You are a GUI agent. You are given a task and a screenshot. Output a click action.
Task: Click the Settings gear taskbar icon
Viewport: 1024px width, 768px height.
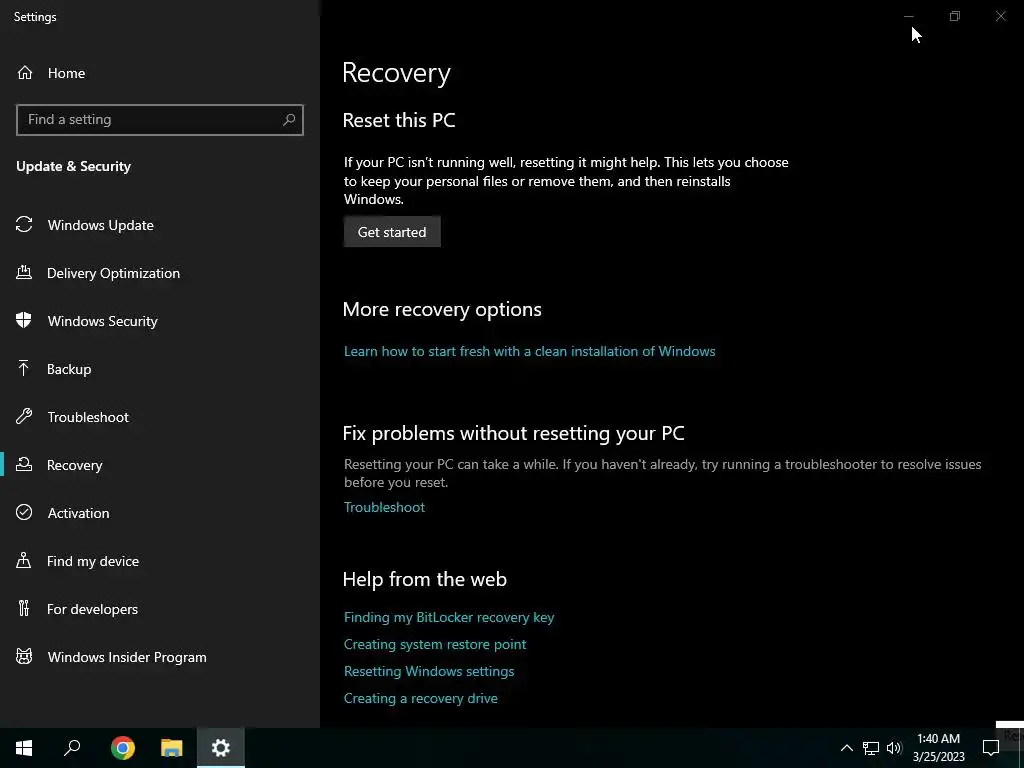pyautogui.click(x=221, y=748)
